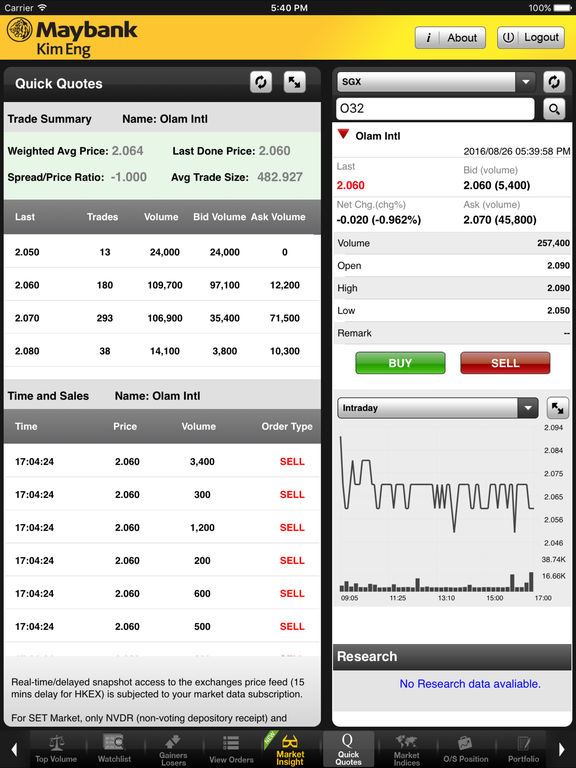Image resolution: width=576 pixels, height=768 pixels.
Task: Click the intraday price chart
Action: coord(436,485)
